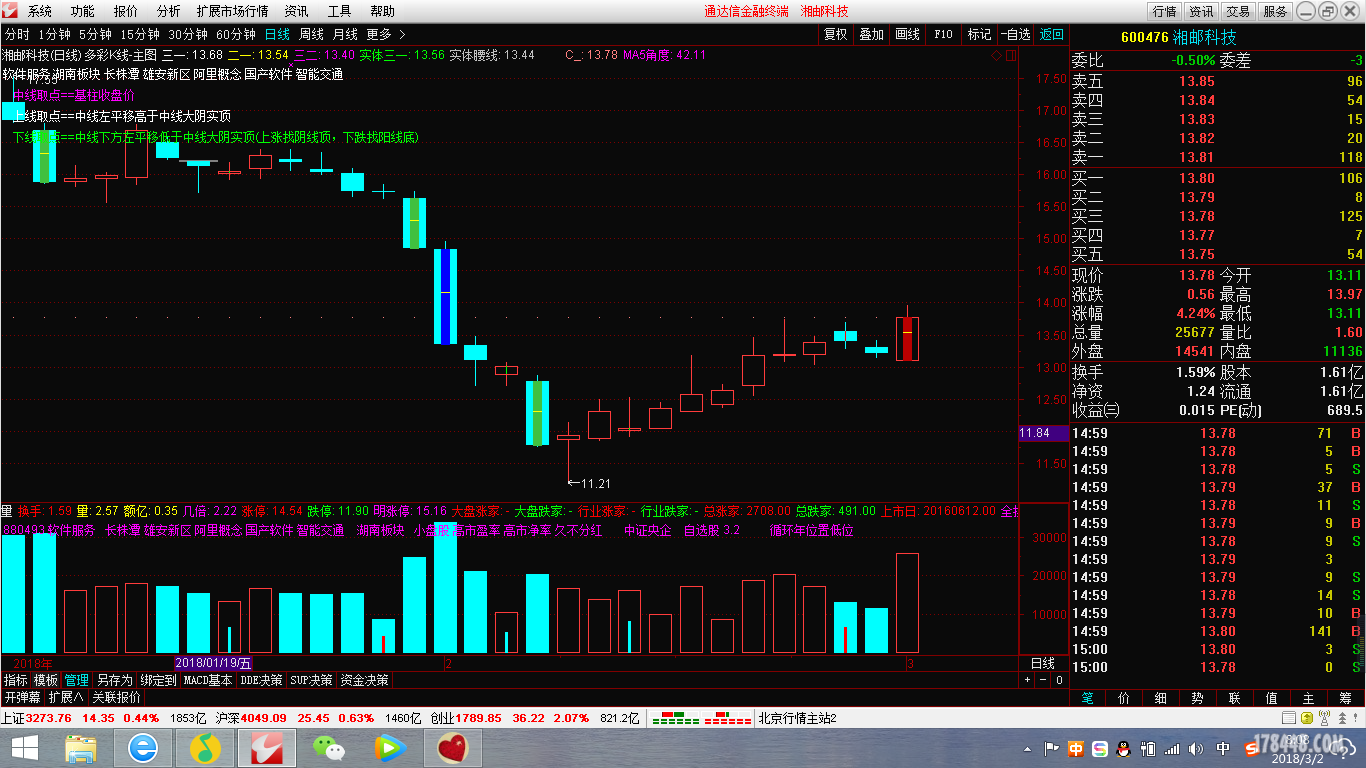Image resolution: width=1366 pixels, height=768 pixels.
Task: Click the plus zoom-in chart icon
Action: pos(1027,680)
